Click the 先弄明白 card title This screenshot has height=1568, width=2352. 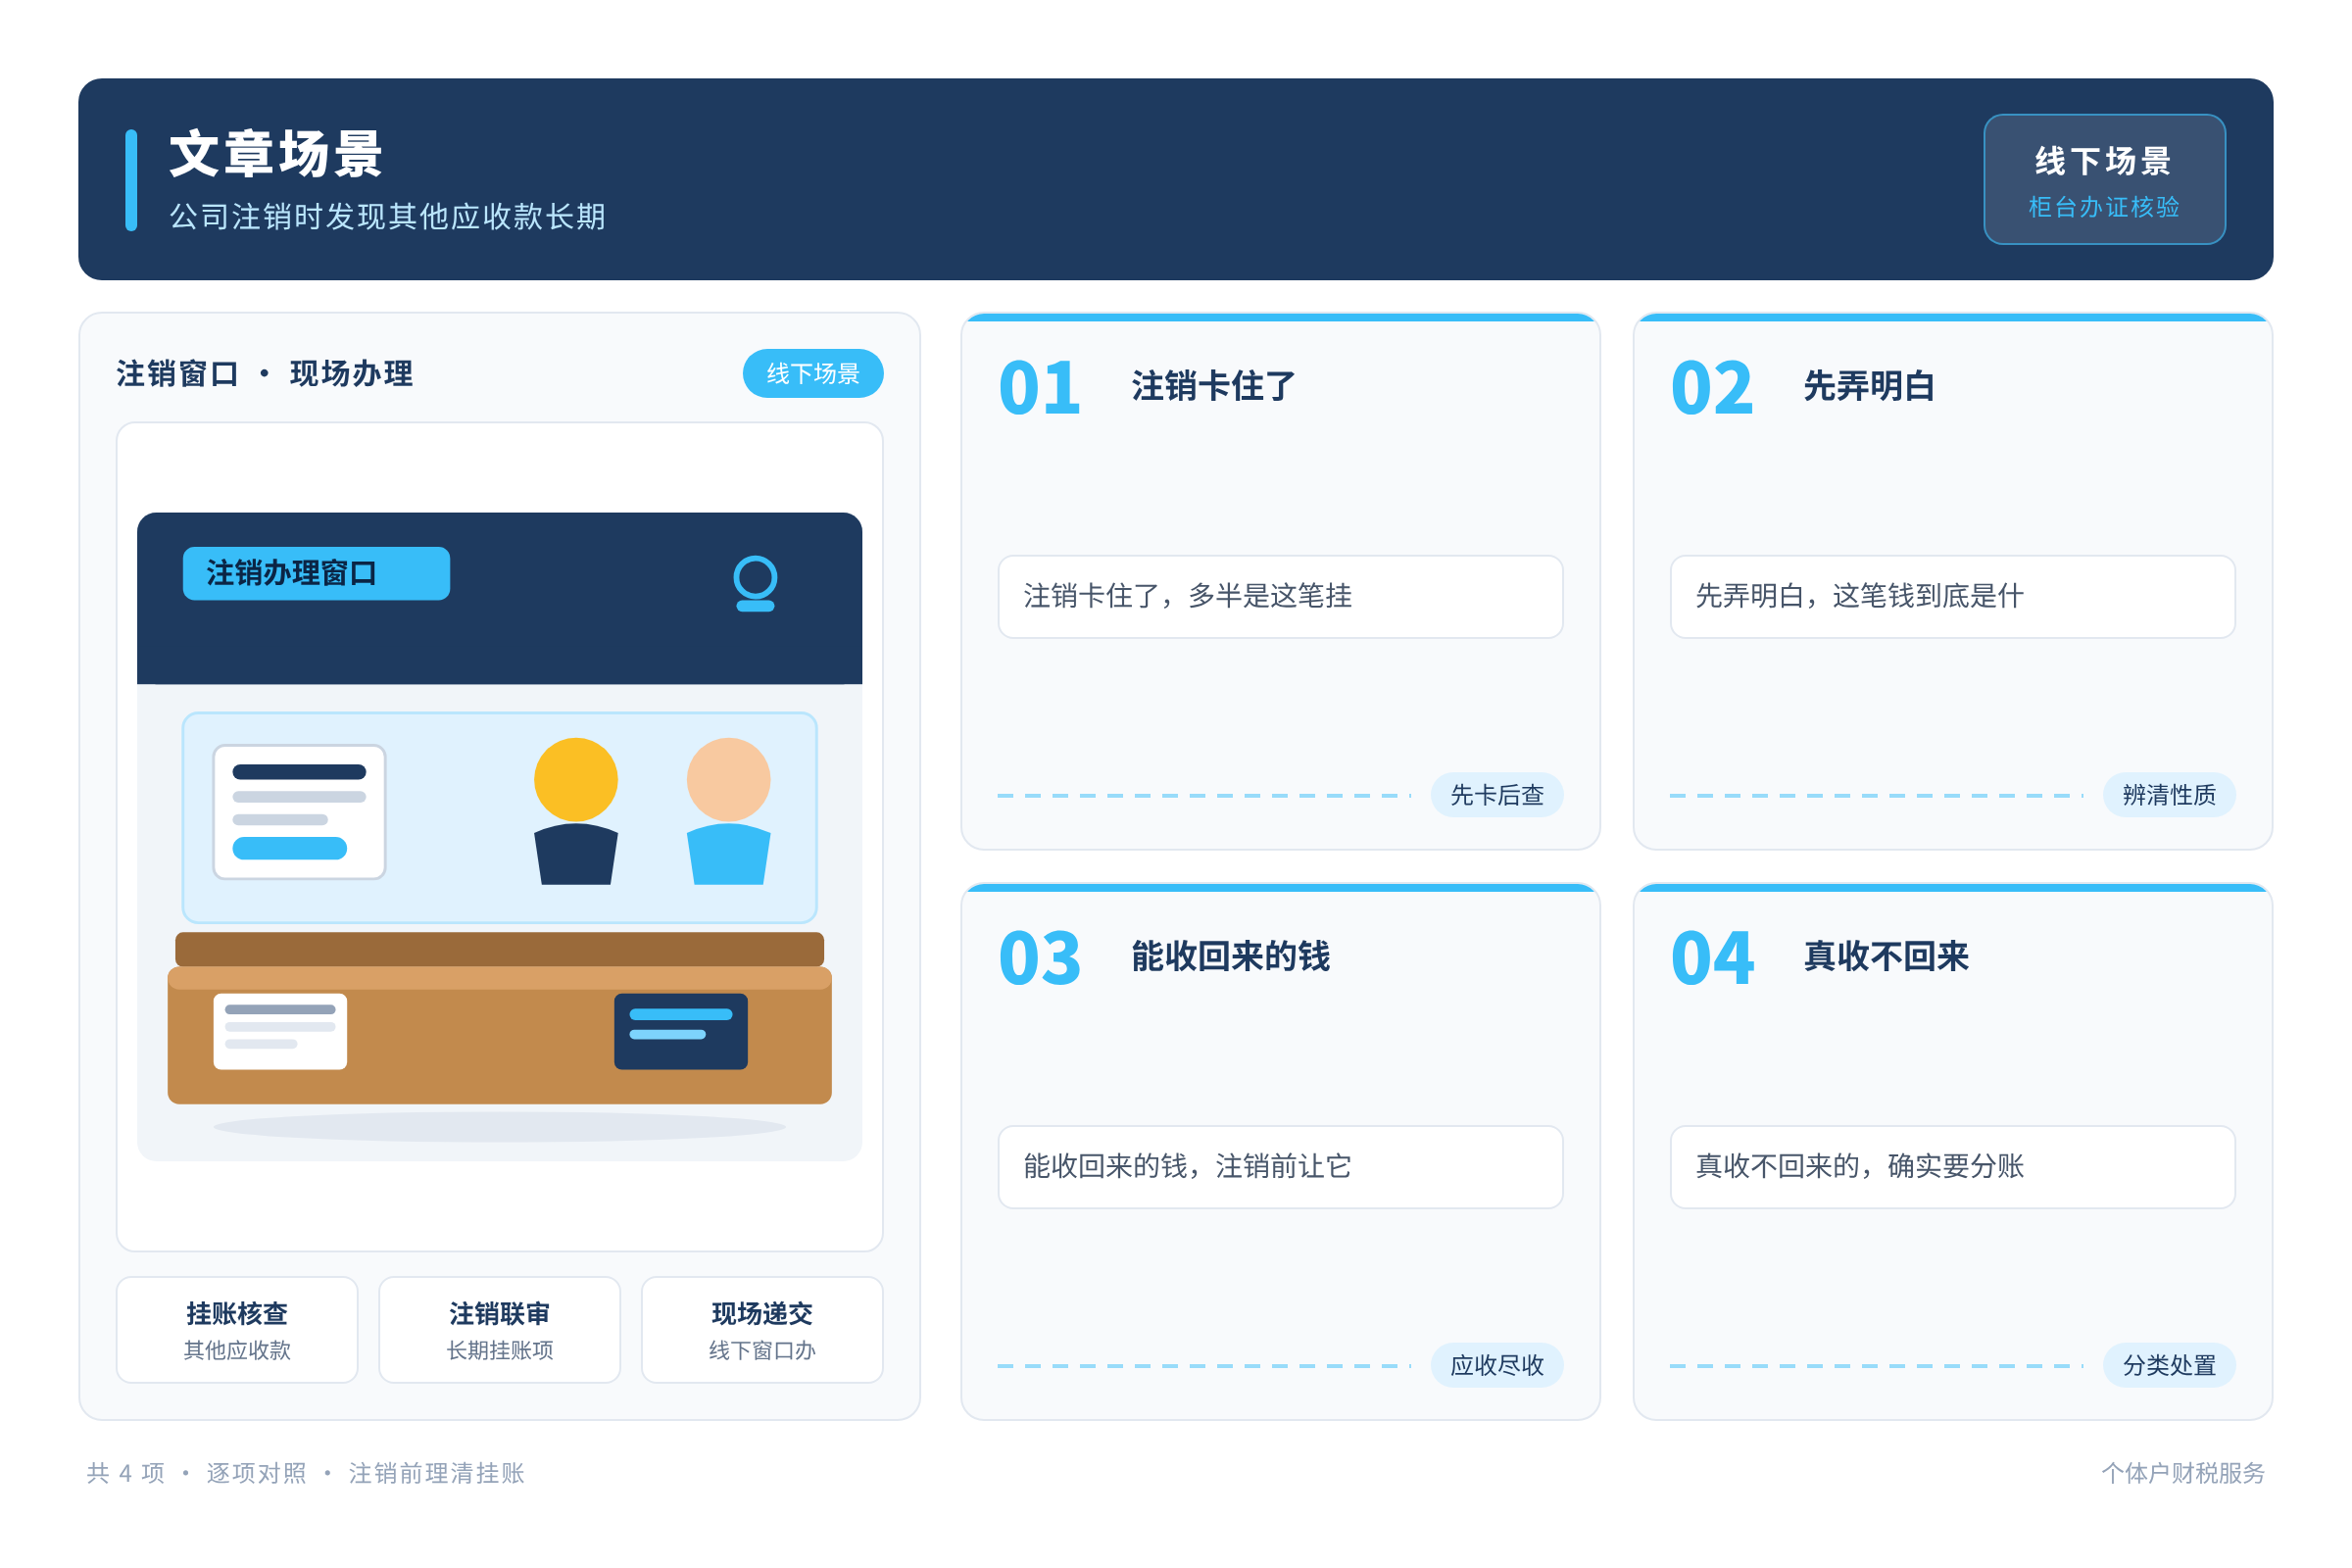click(x=1869, y=386)
